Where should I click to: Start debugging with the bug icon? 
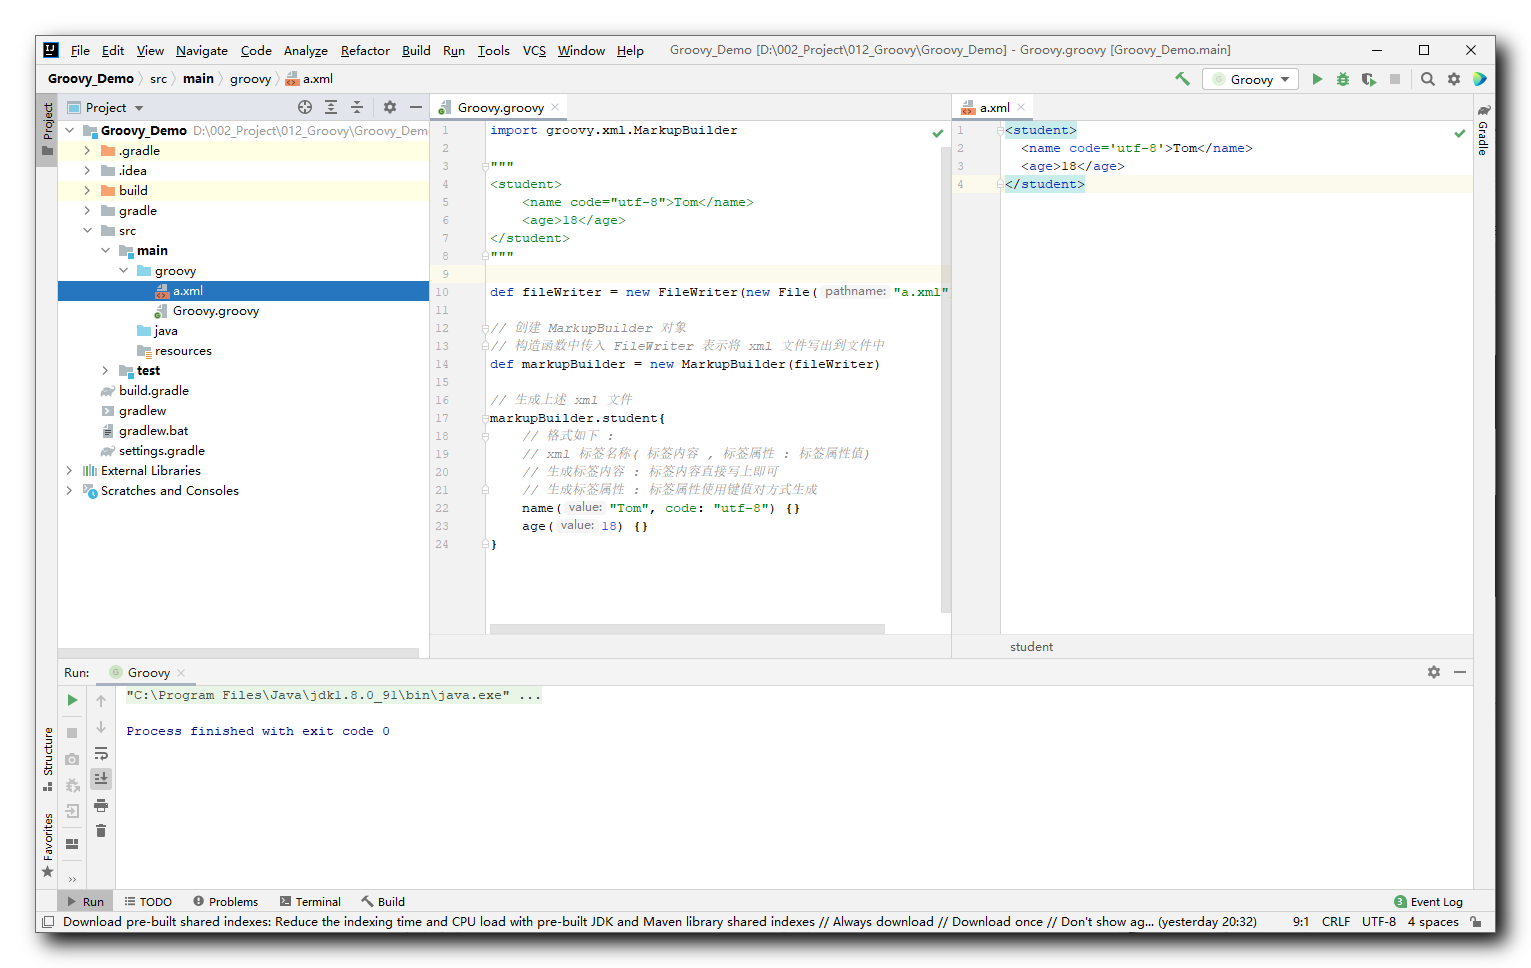(1343, 79)
